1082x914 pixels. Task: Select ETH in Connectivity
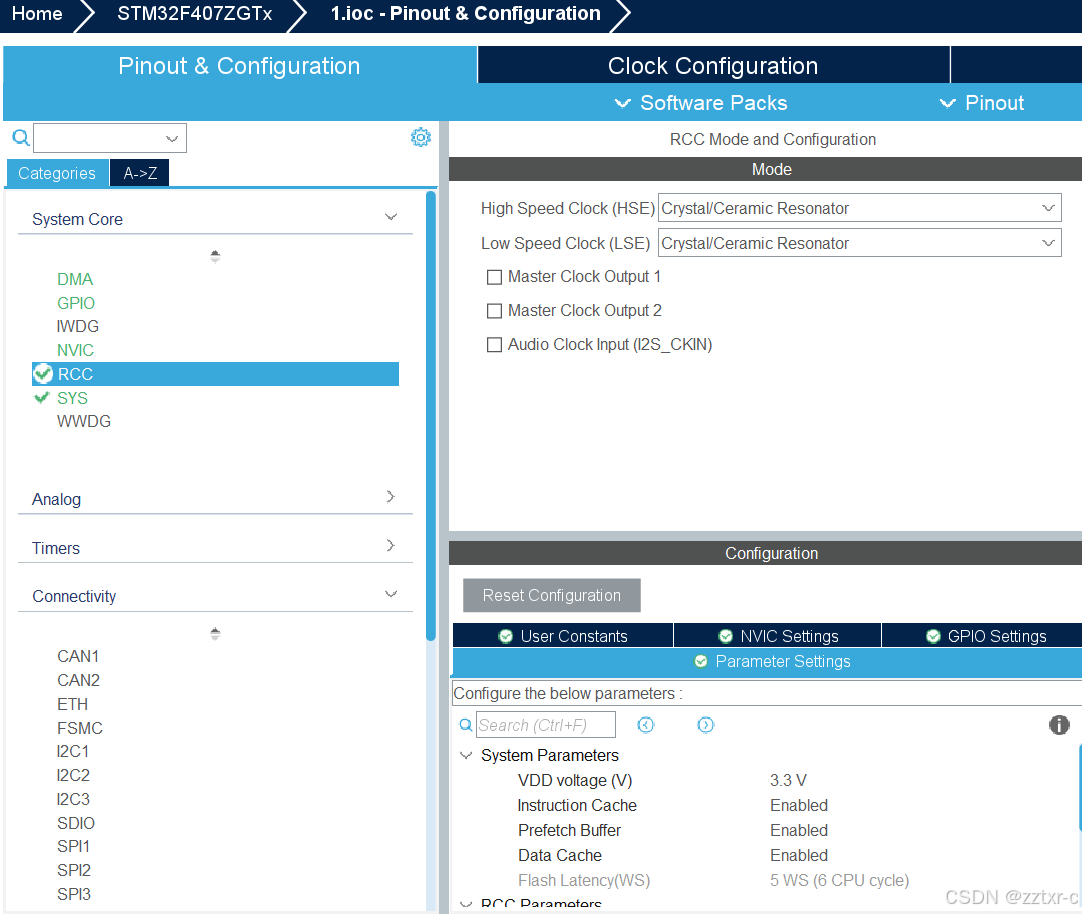tap(72, 704)
